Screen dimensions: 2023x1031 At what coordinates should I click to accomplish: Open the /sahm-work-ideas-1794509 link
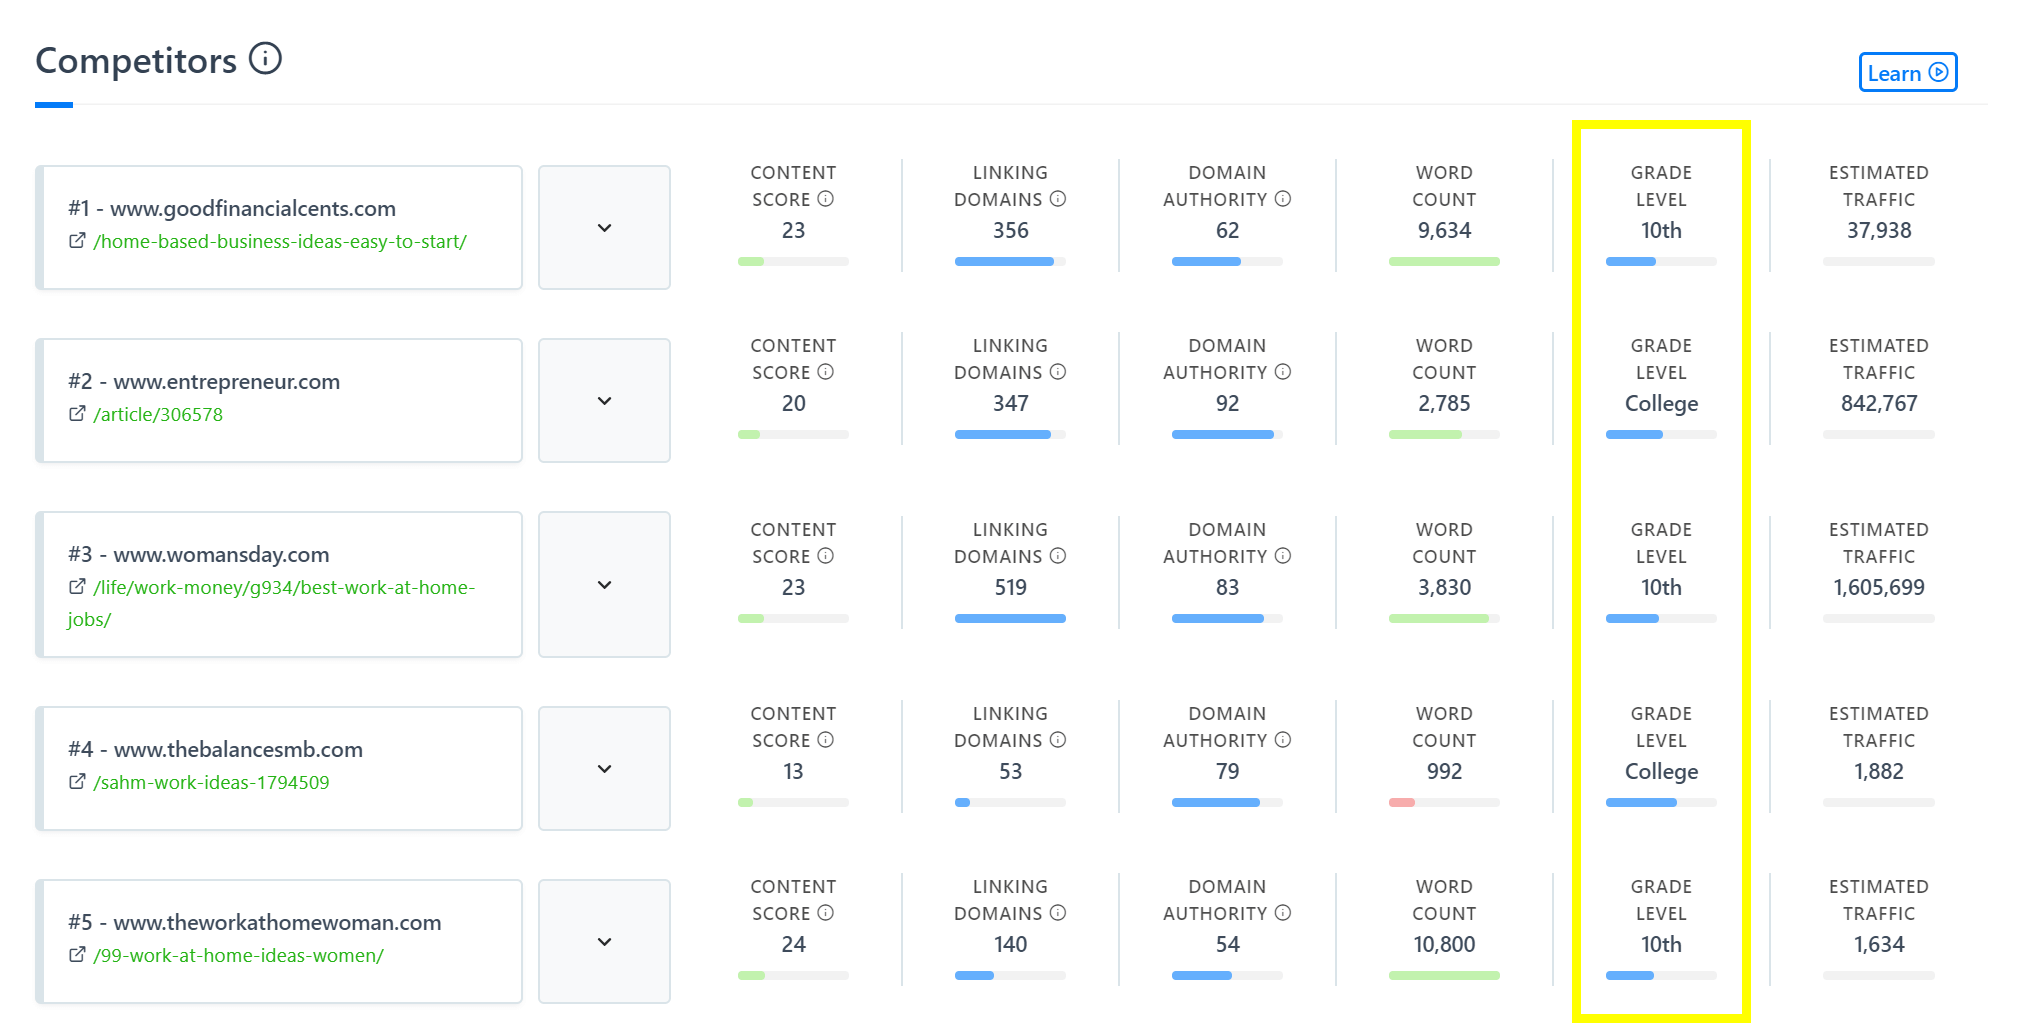tap(211, 783)
